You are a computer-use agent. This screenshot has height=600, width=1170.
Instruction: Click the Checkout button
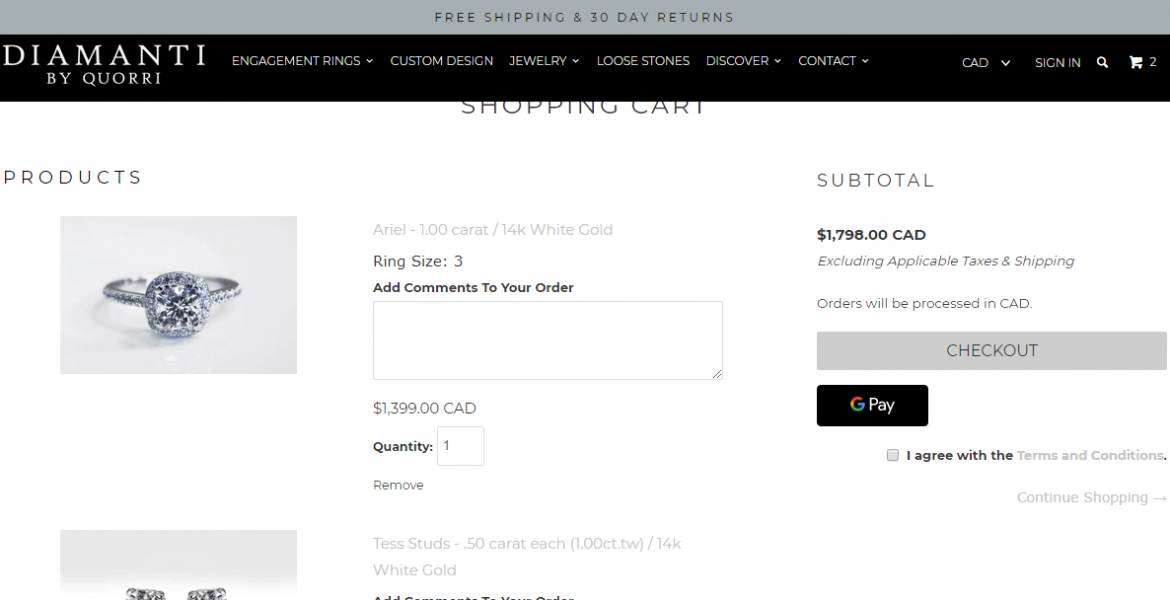coord(991,351)
